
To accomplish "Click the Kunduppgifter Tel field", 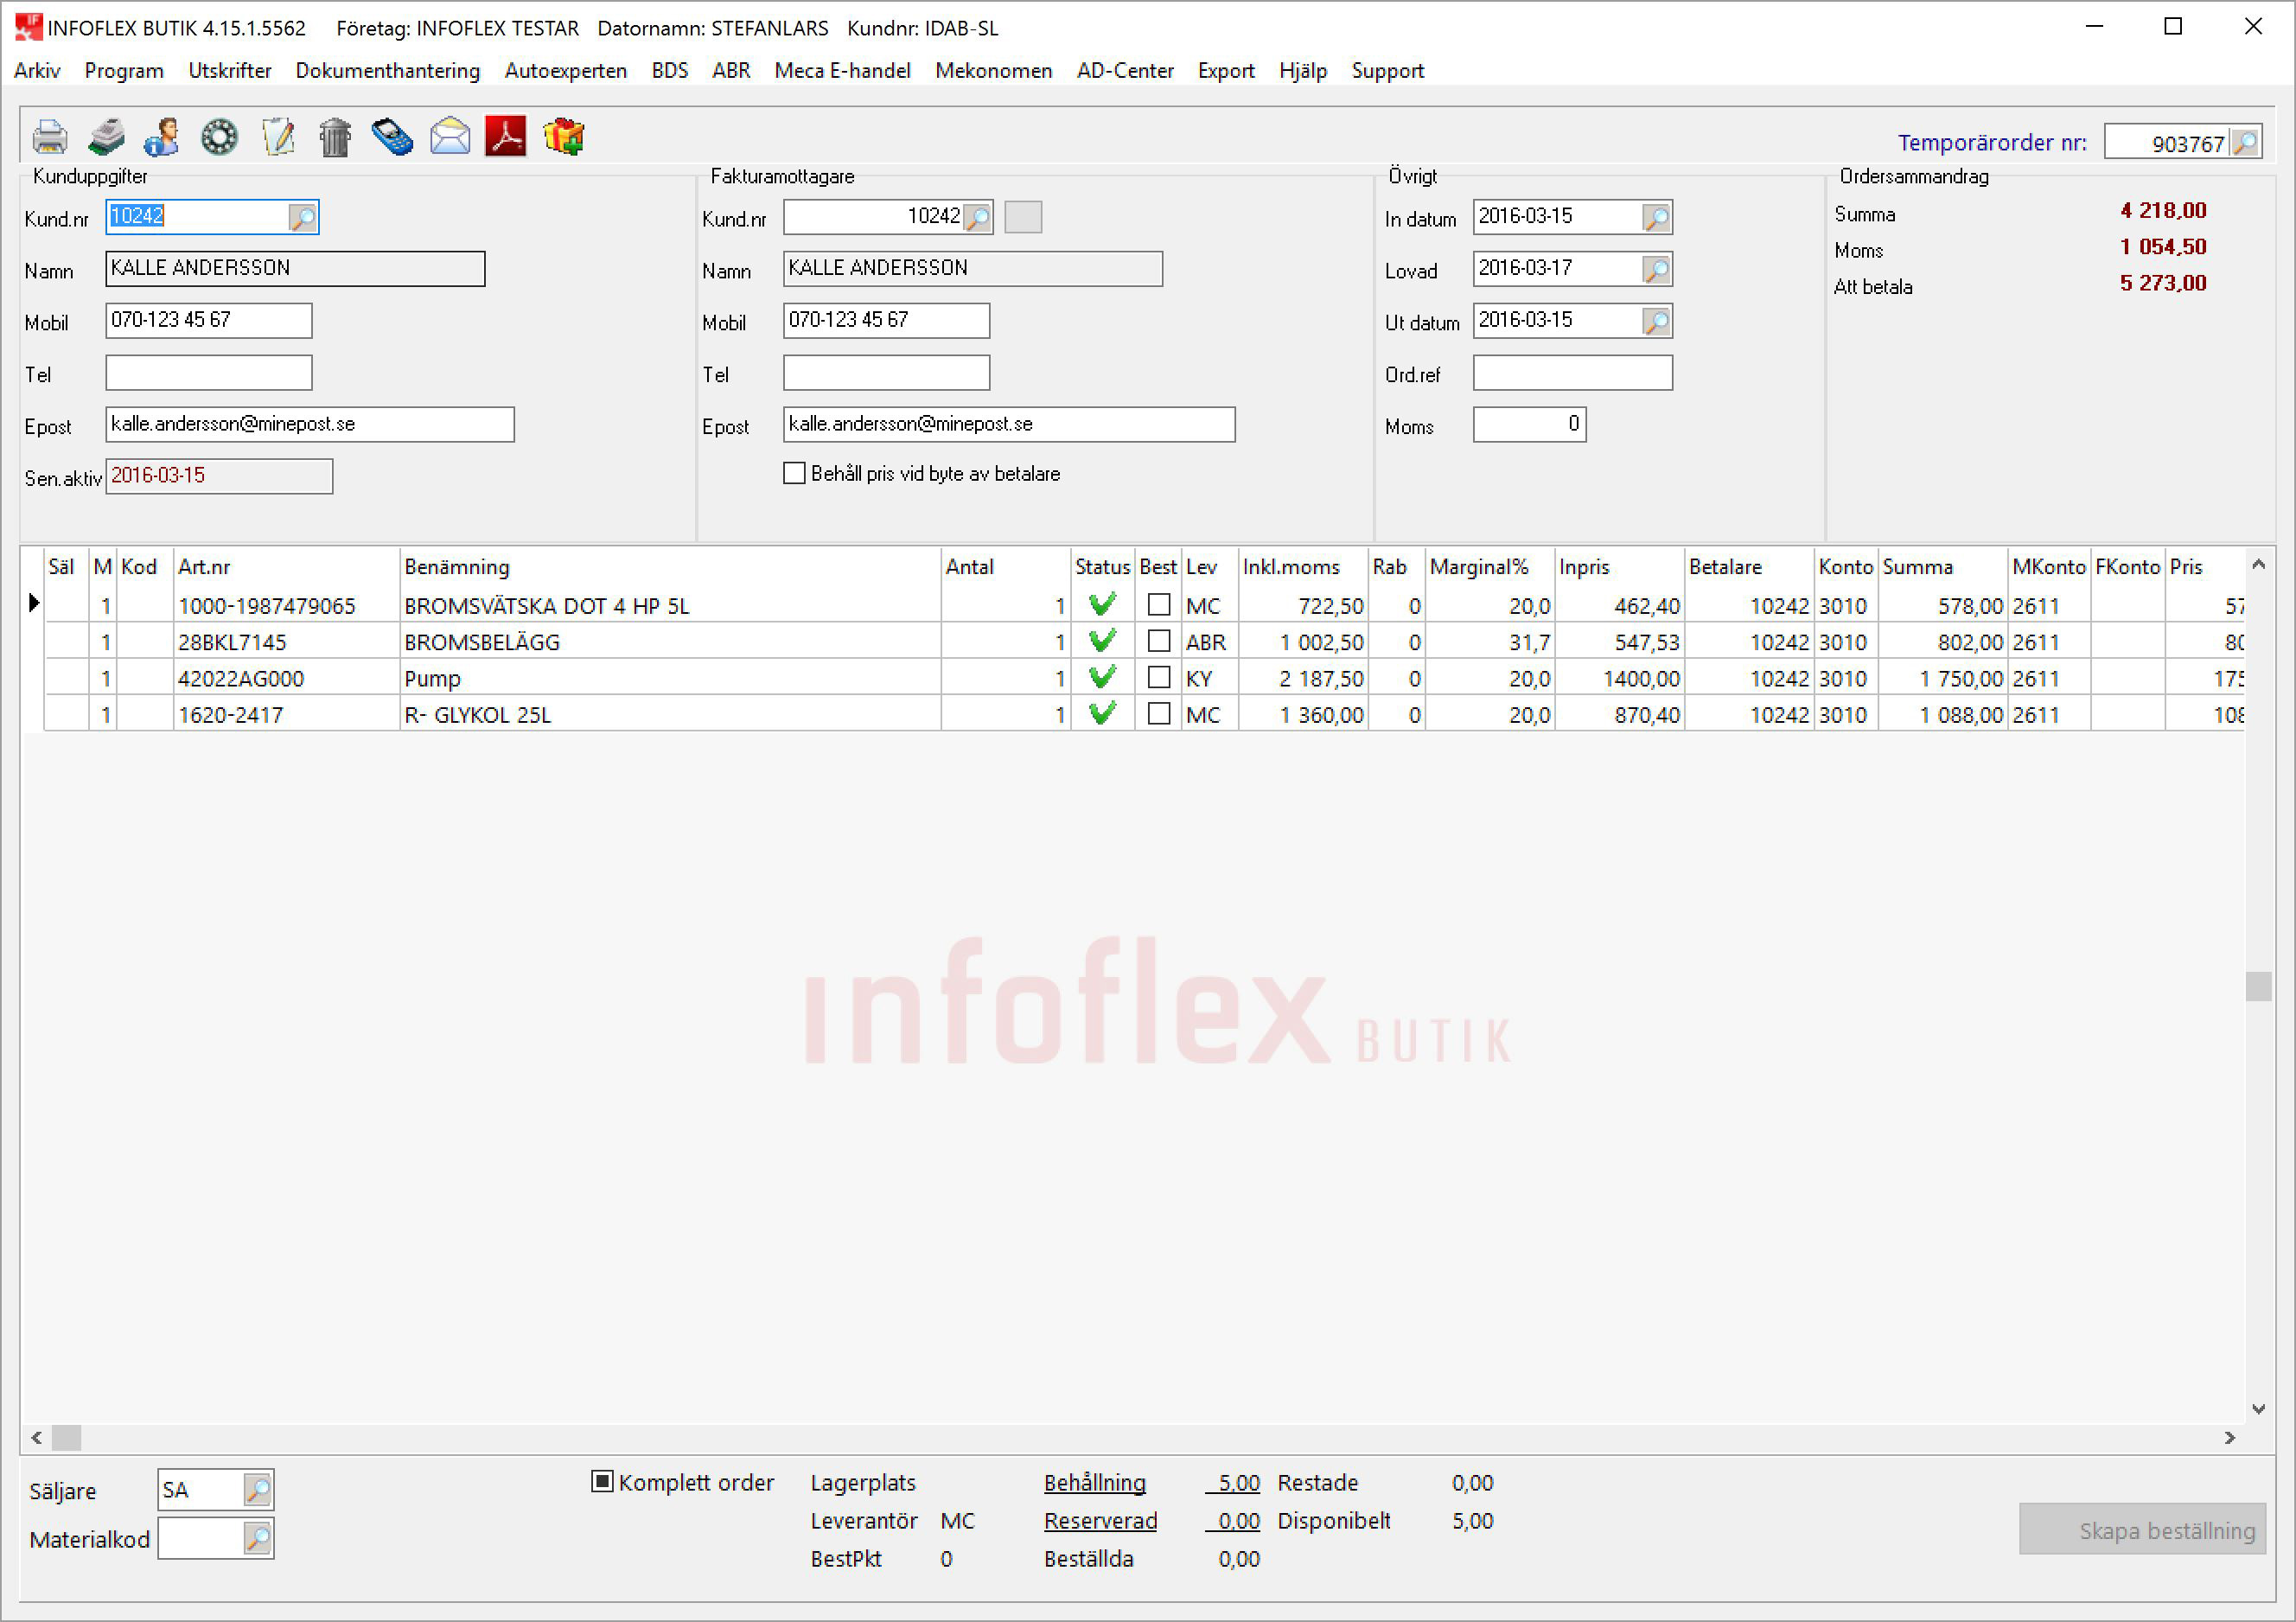I will (209, 373).
